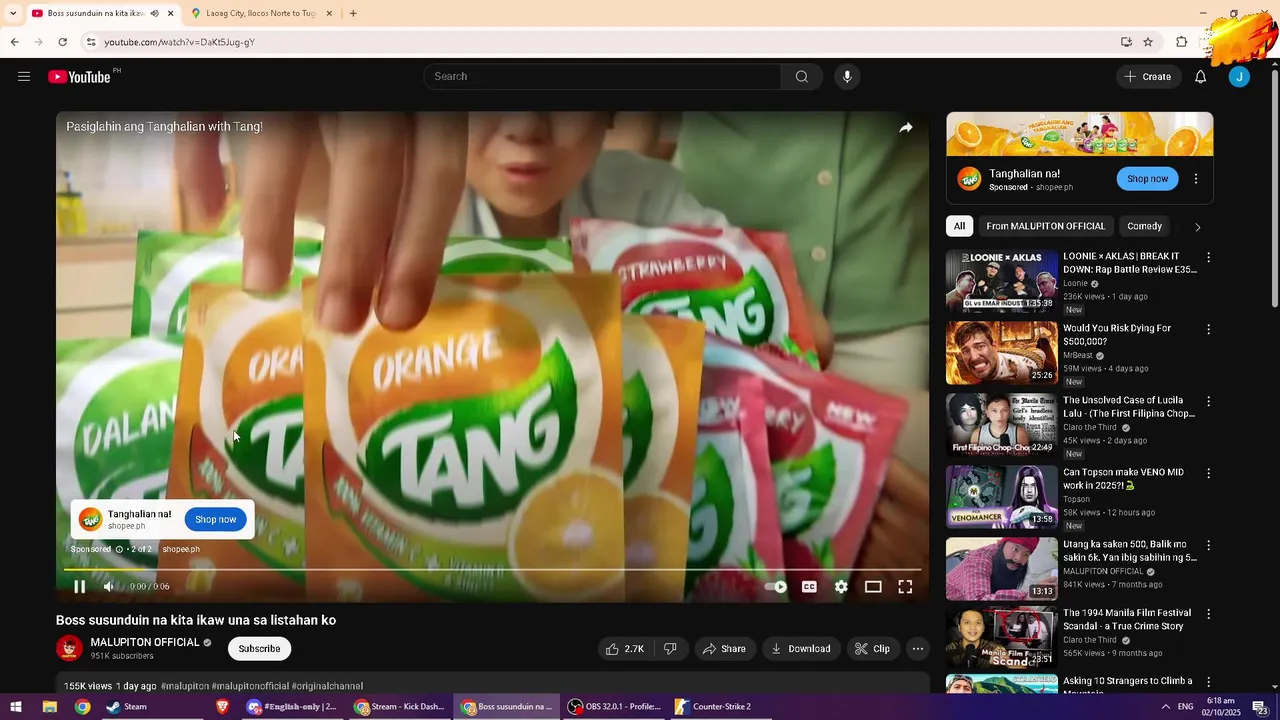Toggle closed captions CC

click(809, 587)
